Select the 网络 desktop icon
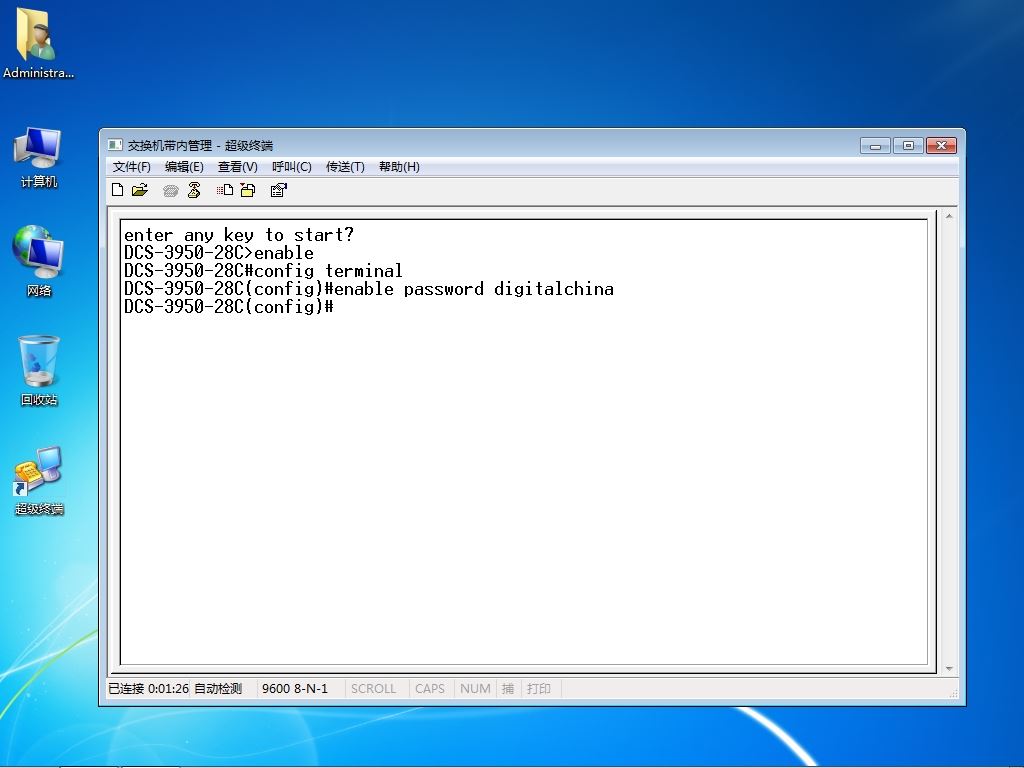Screen dimensions: 1024x768 [39, 261]
